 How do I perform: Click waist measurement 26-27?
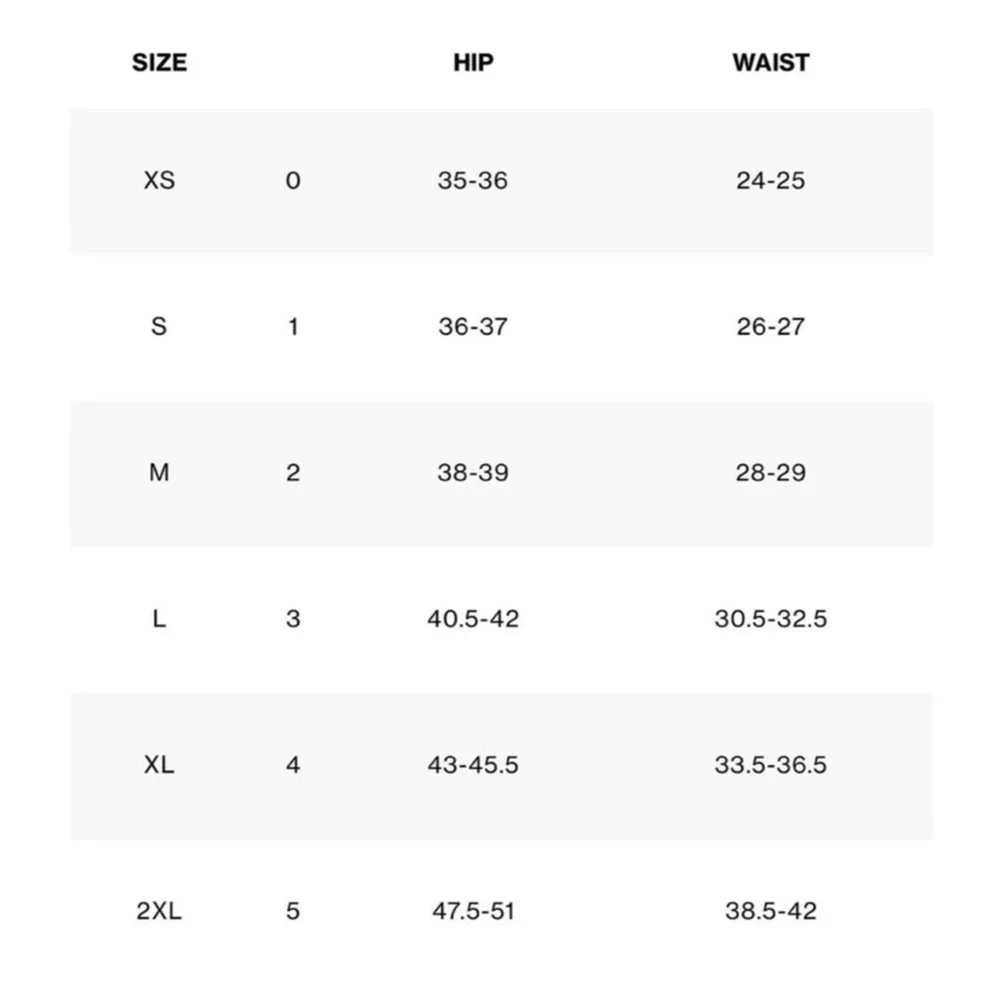click(770, 327)
